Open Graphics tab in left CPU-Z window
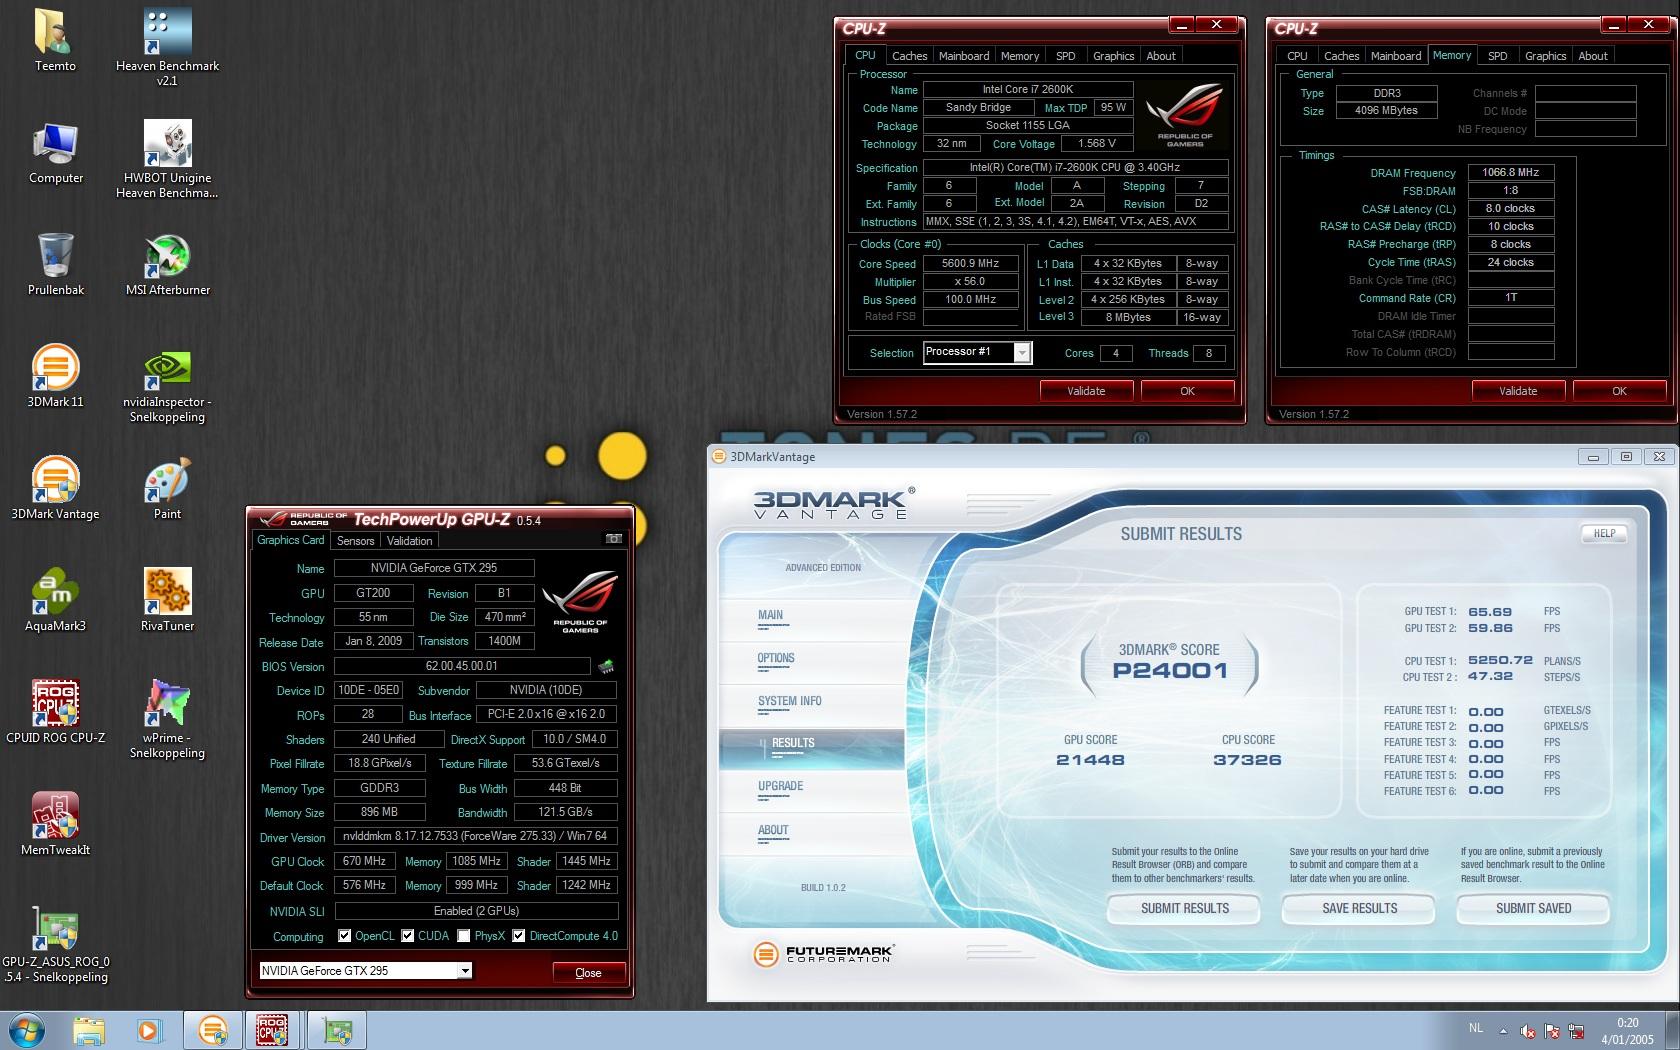Screen dimensions: 1680x1050 (1113, 56)
